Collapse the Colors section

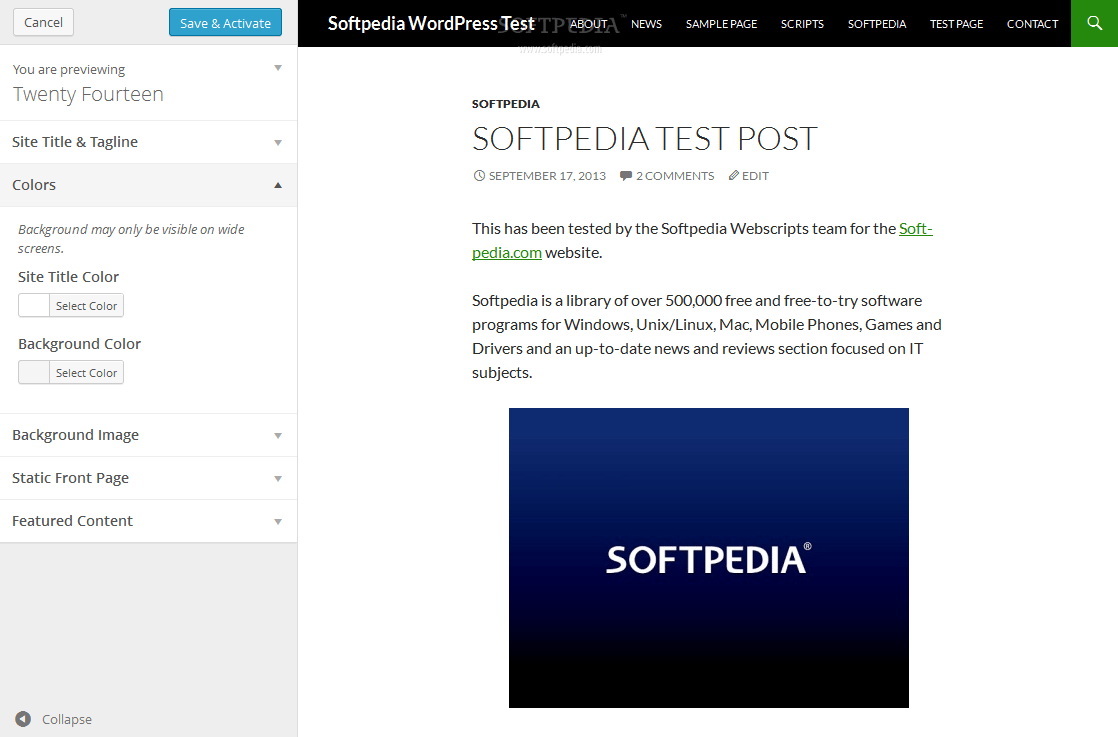[148, 185]
